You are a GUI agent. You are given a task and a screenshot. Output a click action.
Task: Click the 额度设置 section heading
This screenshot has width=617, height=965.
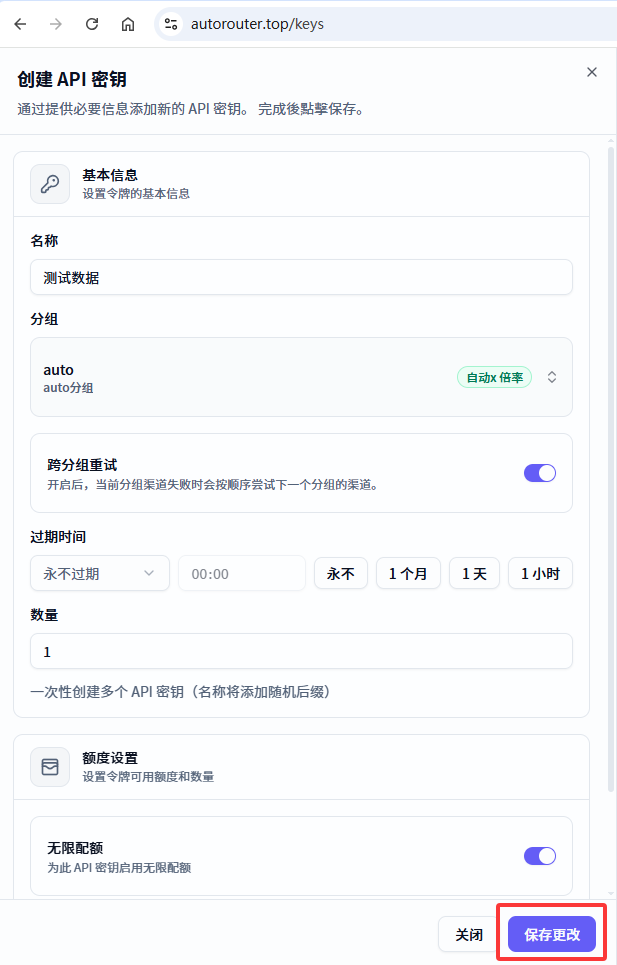tap(110, 758)
